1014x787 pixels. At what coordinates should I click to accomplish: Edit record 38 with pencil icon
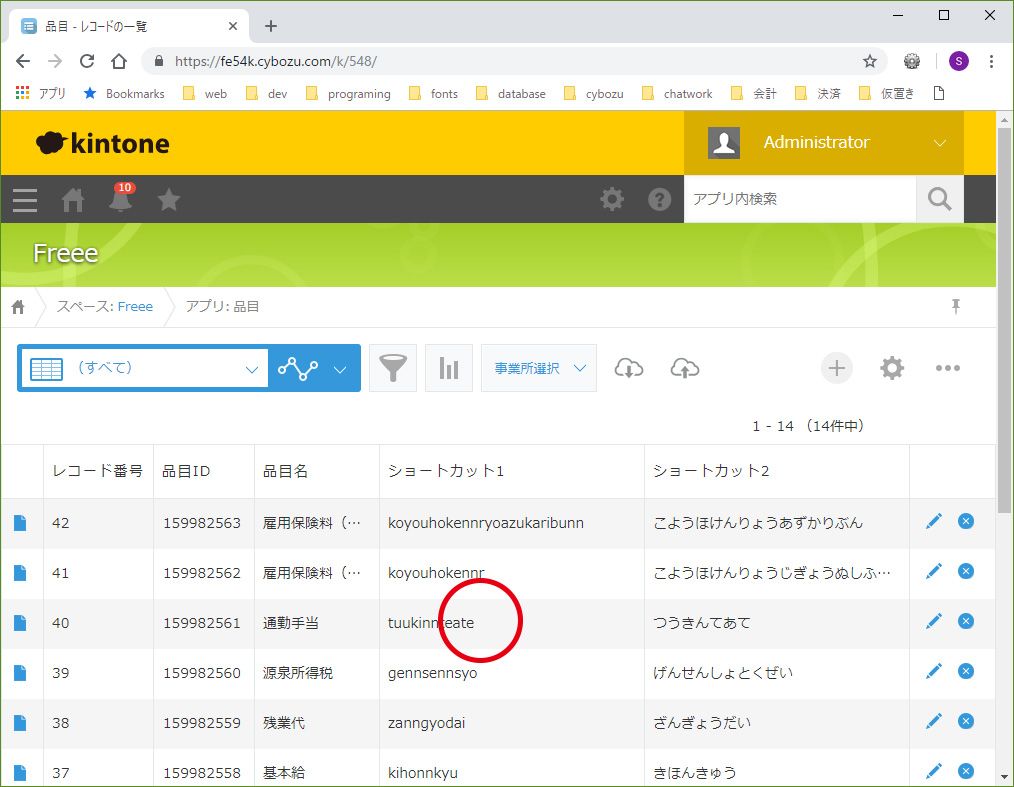(934, 721)
